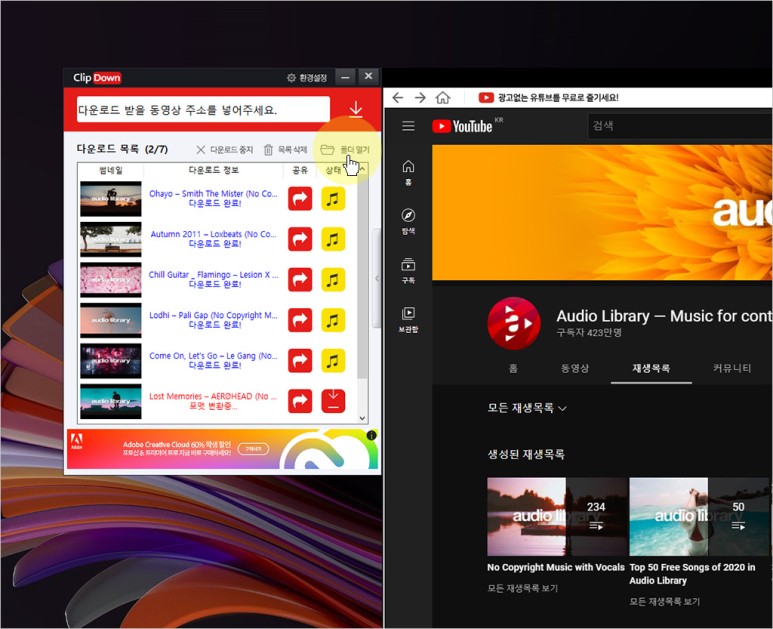
Task: Open the Top 50 Free Songs of 2020 playlist thumbnail
Action: [x=701, y=517]
